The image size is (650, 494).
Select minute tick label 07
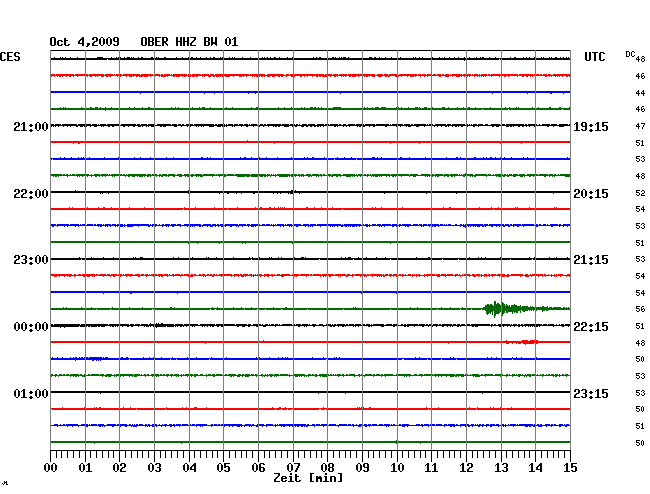pyautogui.click(x=293, y=468)
